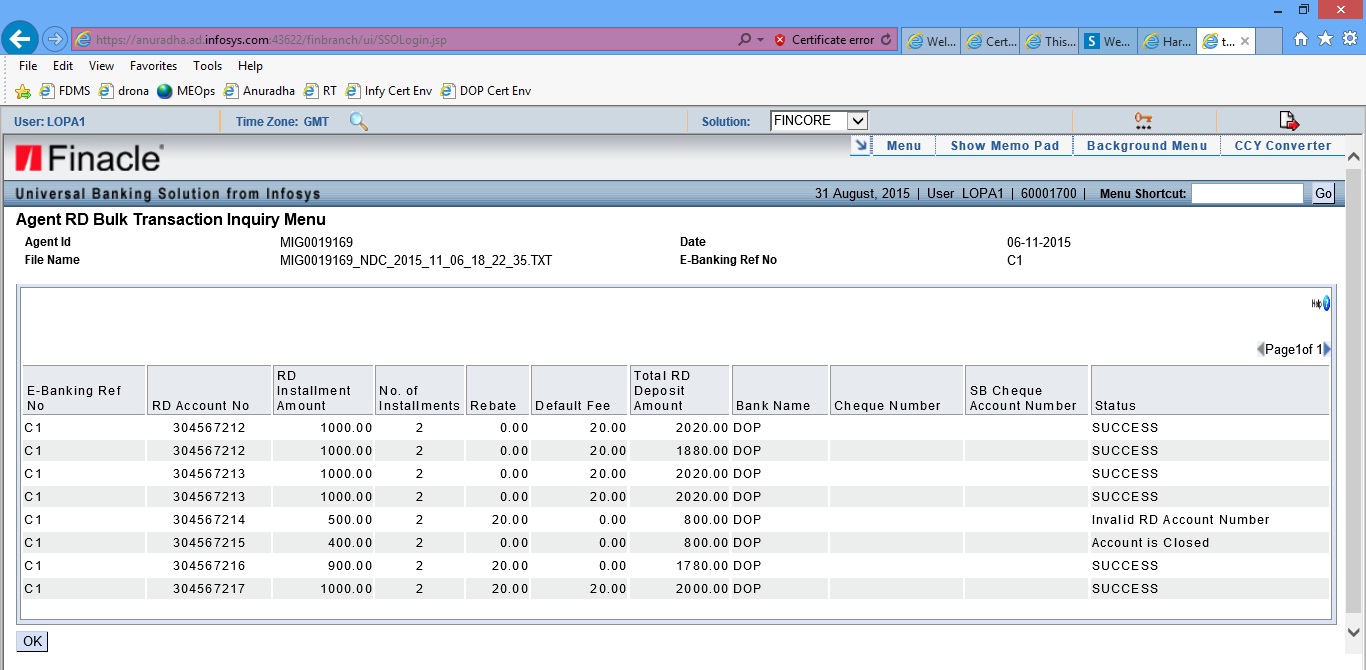Click the Go button next to Menu Shortcut
The width and height of the screenshot is (1366, 670).
click(1323, 193)
